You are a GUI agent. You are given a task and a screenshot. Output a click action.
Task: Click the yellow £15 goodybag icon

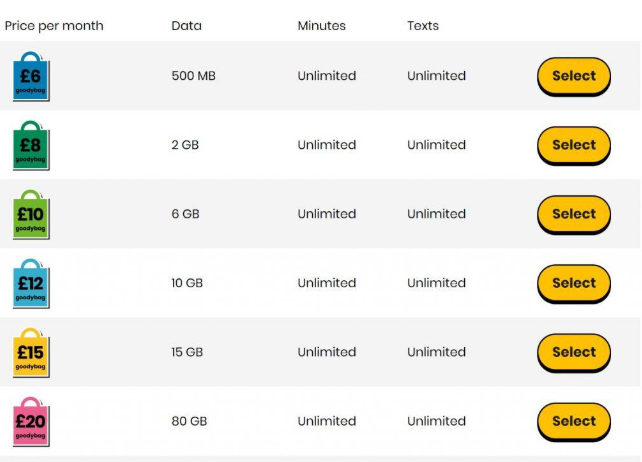pos(31,353)
